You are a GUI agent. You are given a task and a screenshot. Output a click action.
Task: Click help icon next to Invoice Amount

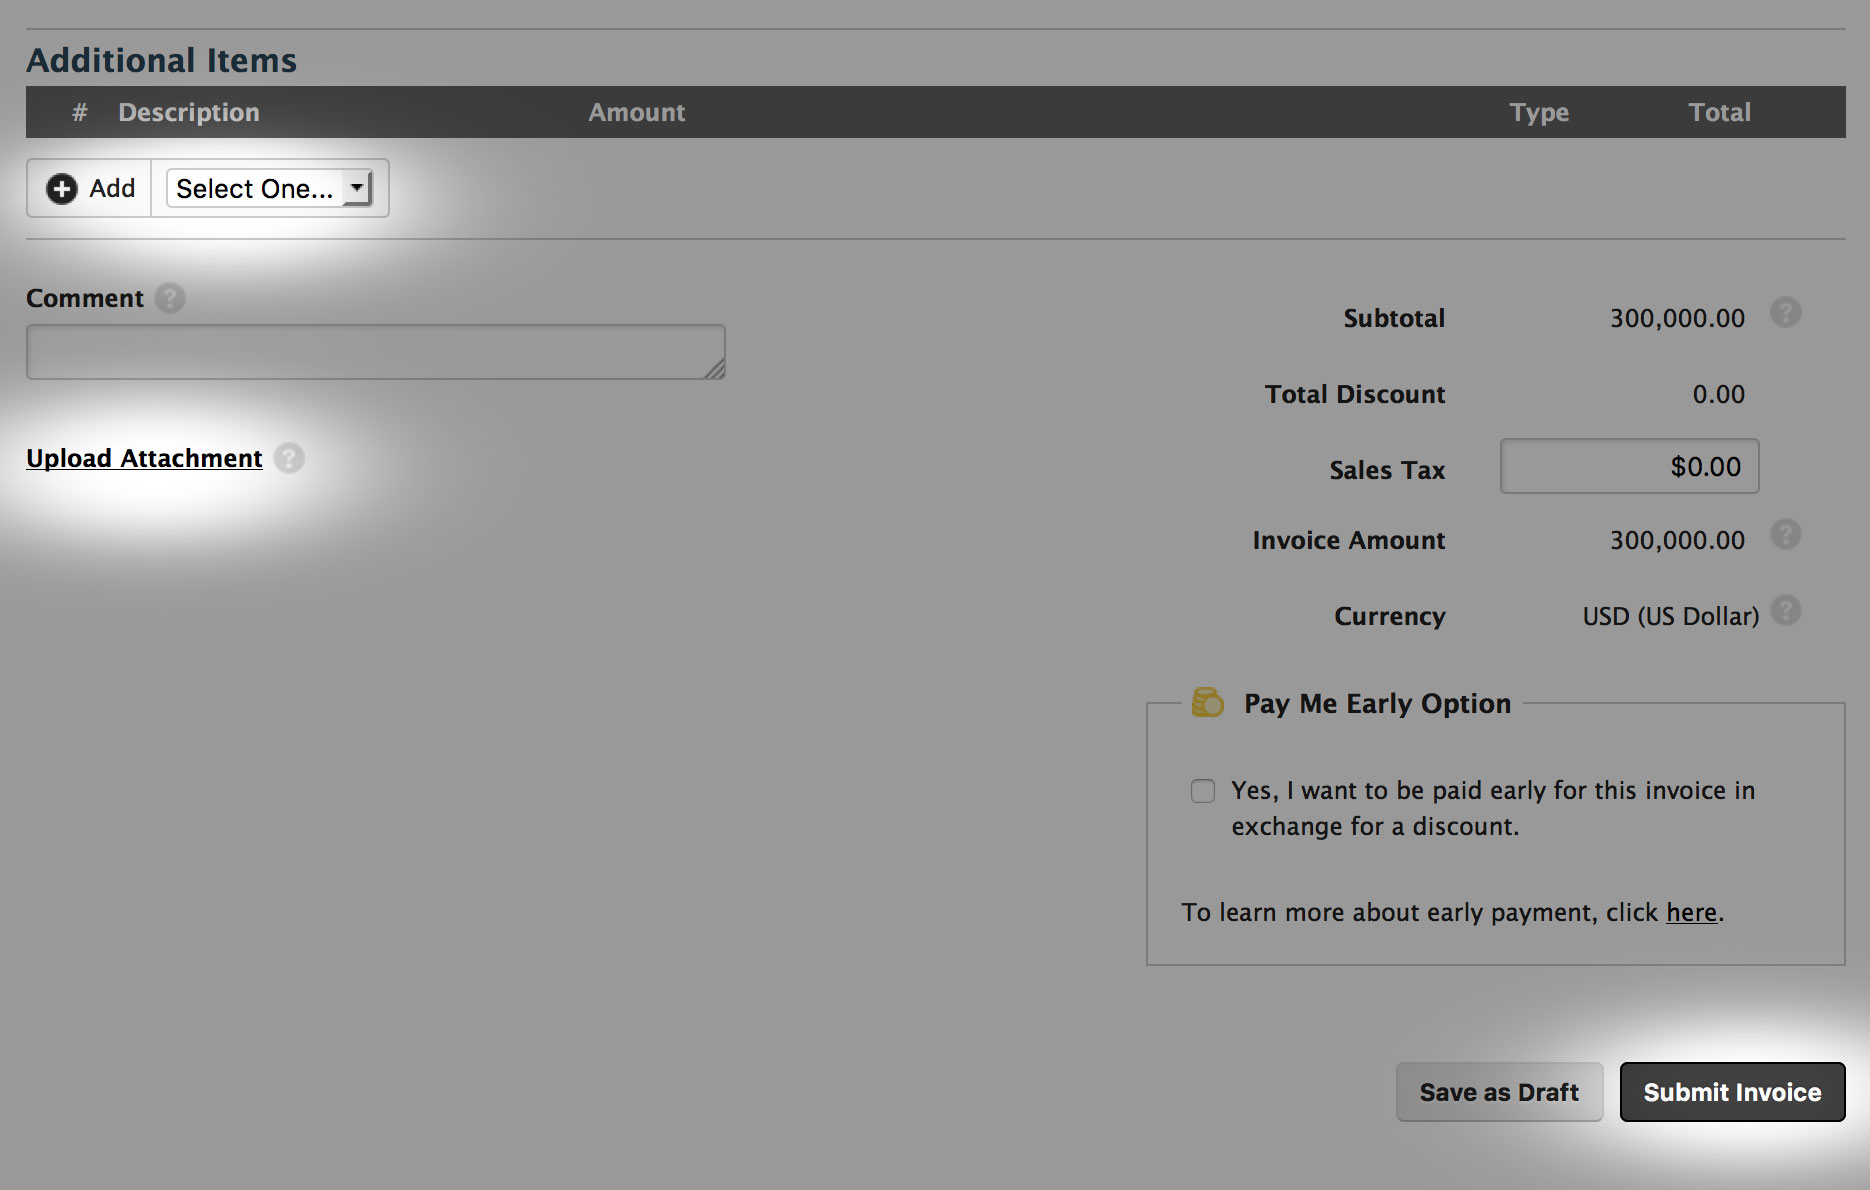pyautogui.click(x=1785, y=535)
